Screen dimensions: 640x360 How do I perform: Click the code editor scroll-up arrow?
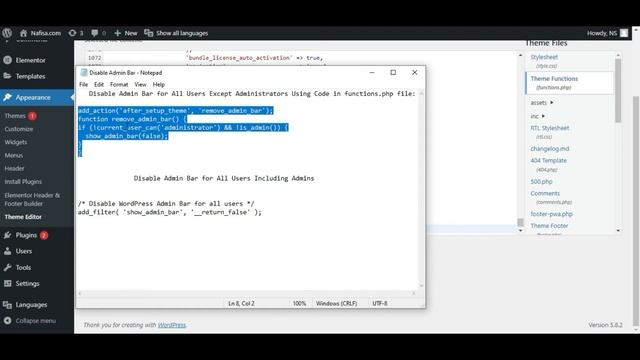coord(520,55)
